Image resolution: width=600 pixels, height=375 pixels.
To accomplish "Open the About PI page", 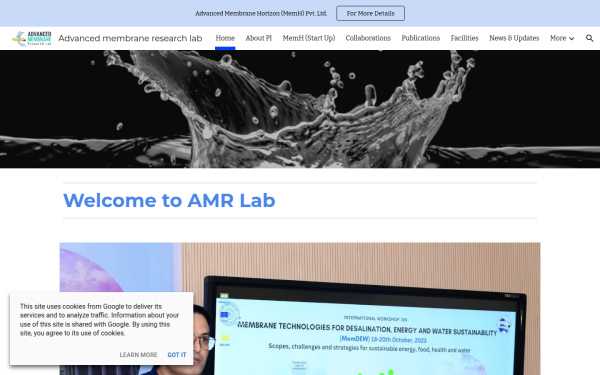I will (x=259, y=38).
